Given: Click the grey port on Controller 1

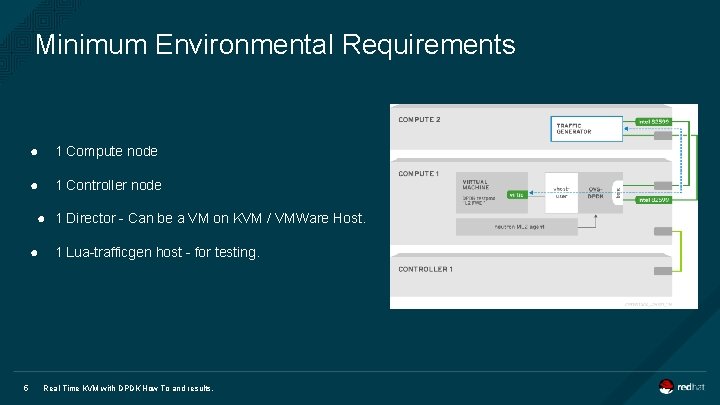Looking at the screenshot, I should coord(663,271).
